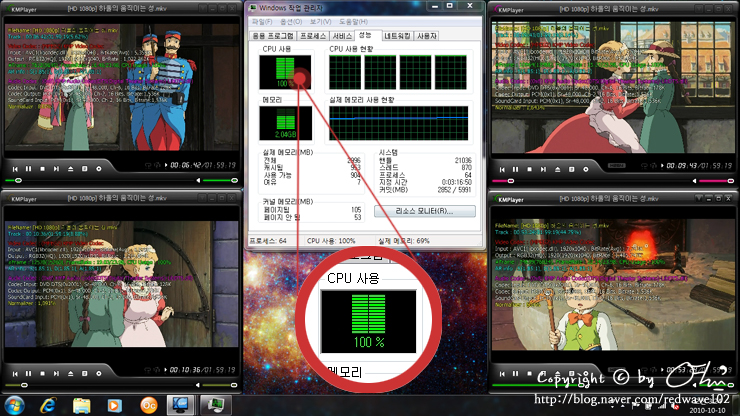Pause the KMPlayer video at 00:03:43

click(x=516, y=169)
